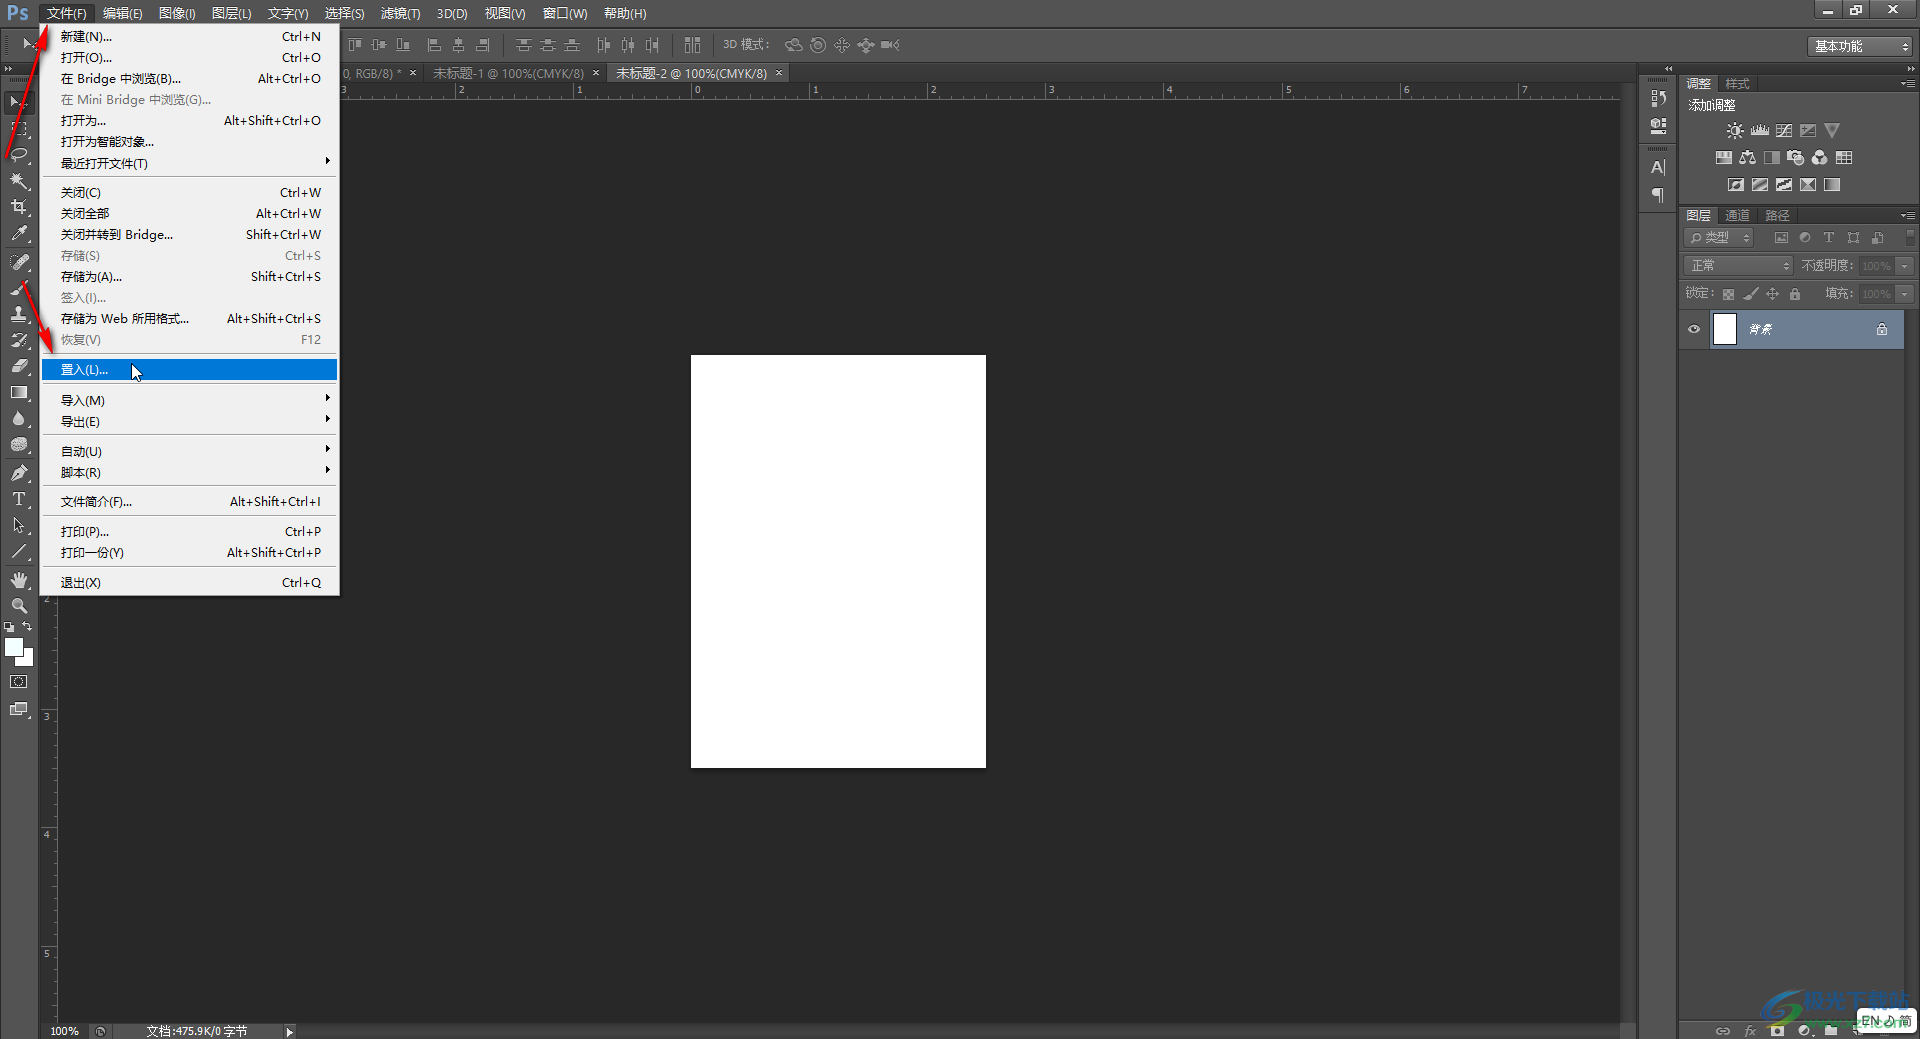
Task: Open the History panel icon
Action: (1659, 98)
